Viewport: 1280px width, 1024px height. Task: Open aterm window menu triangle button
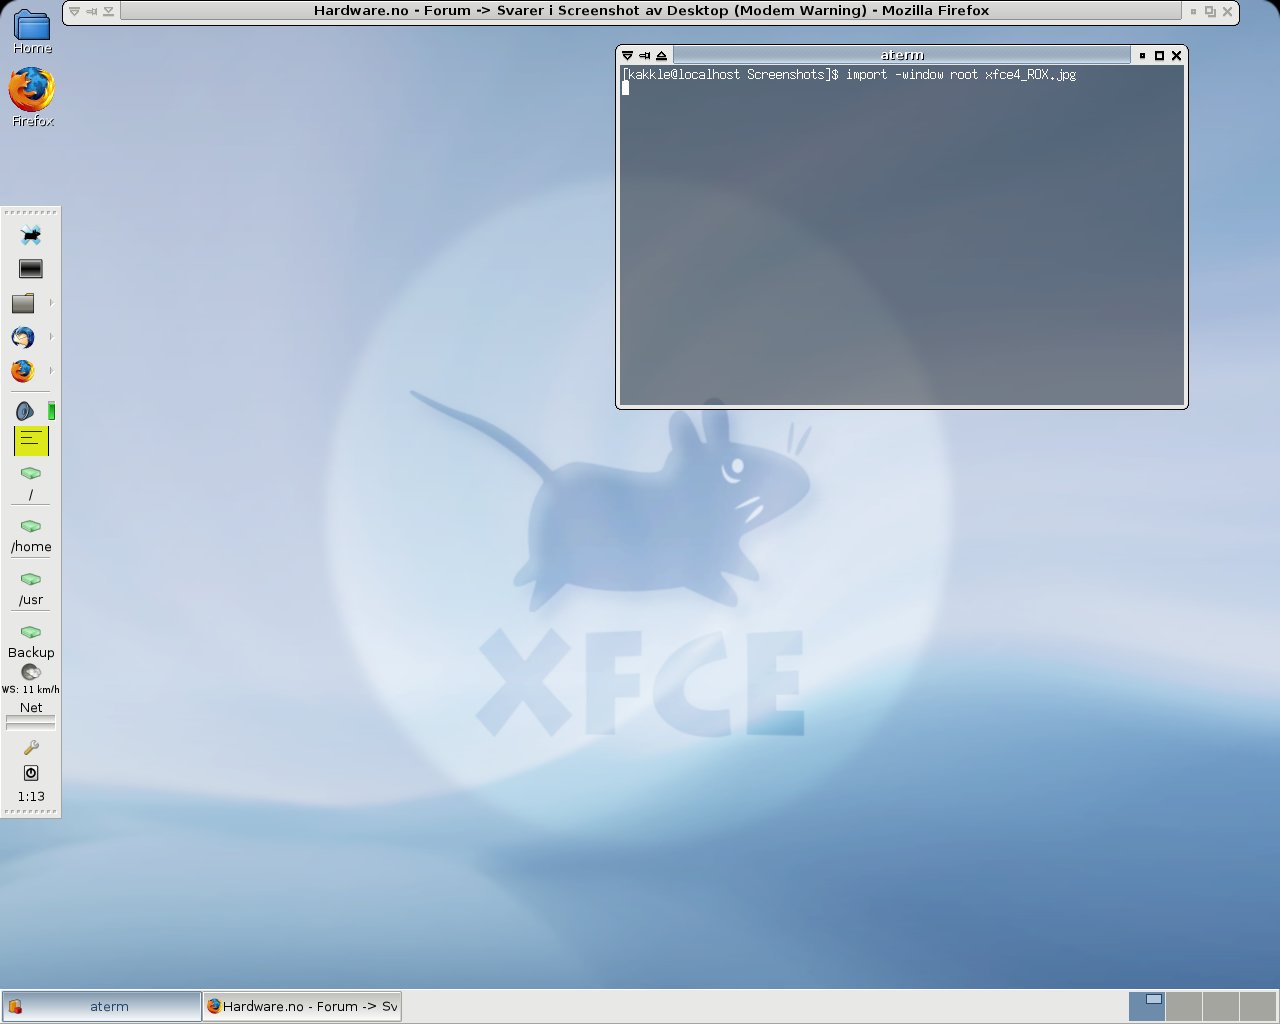(627, 55)
